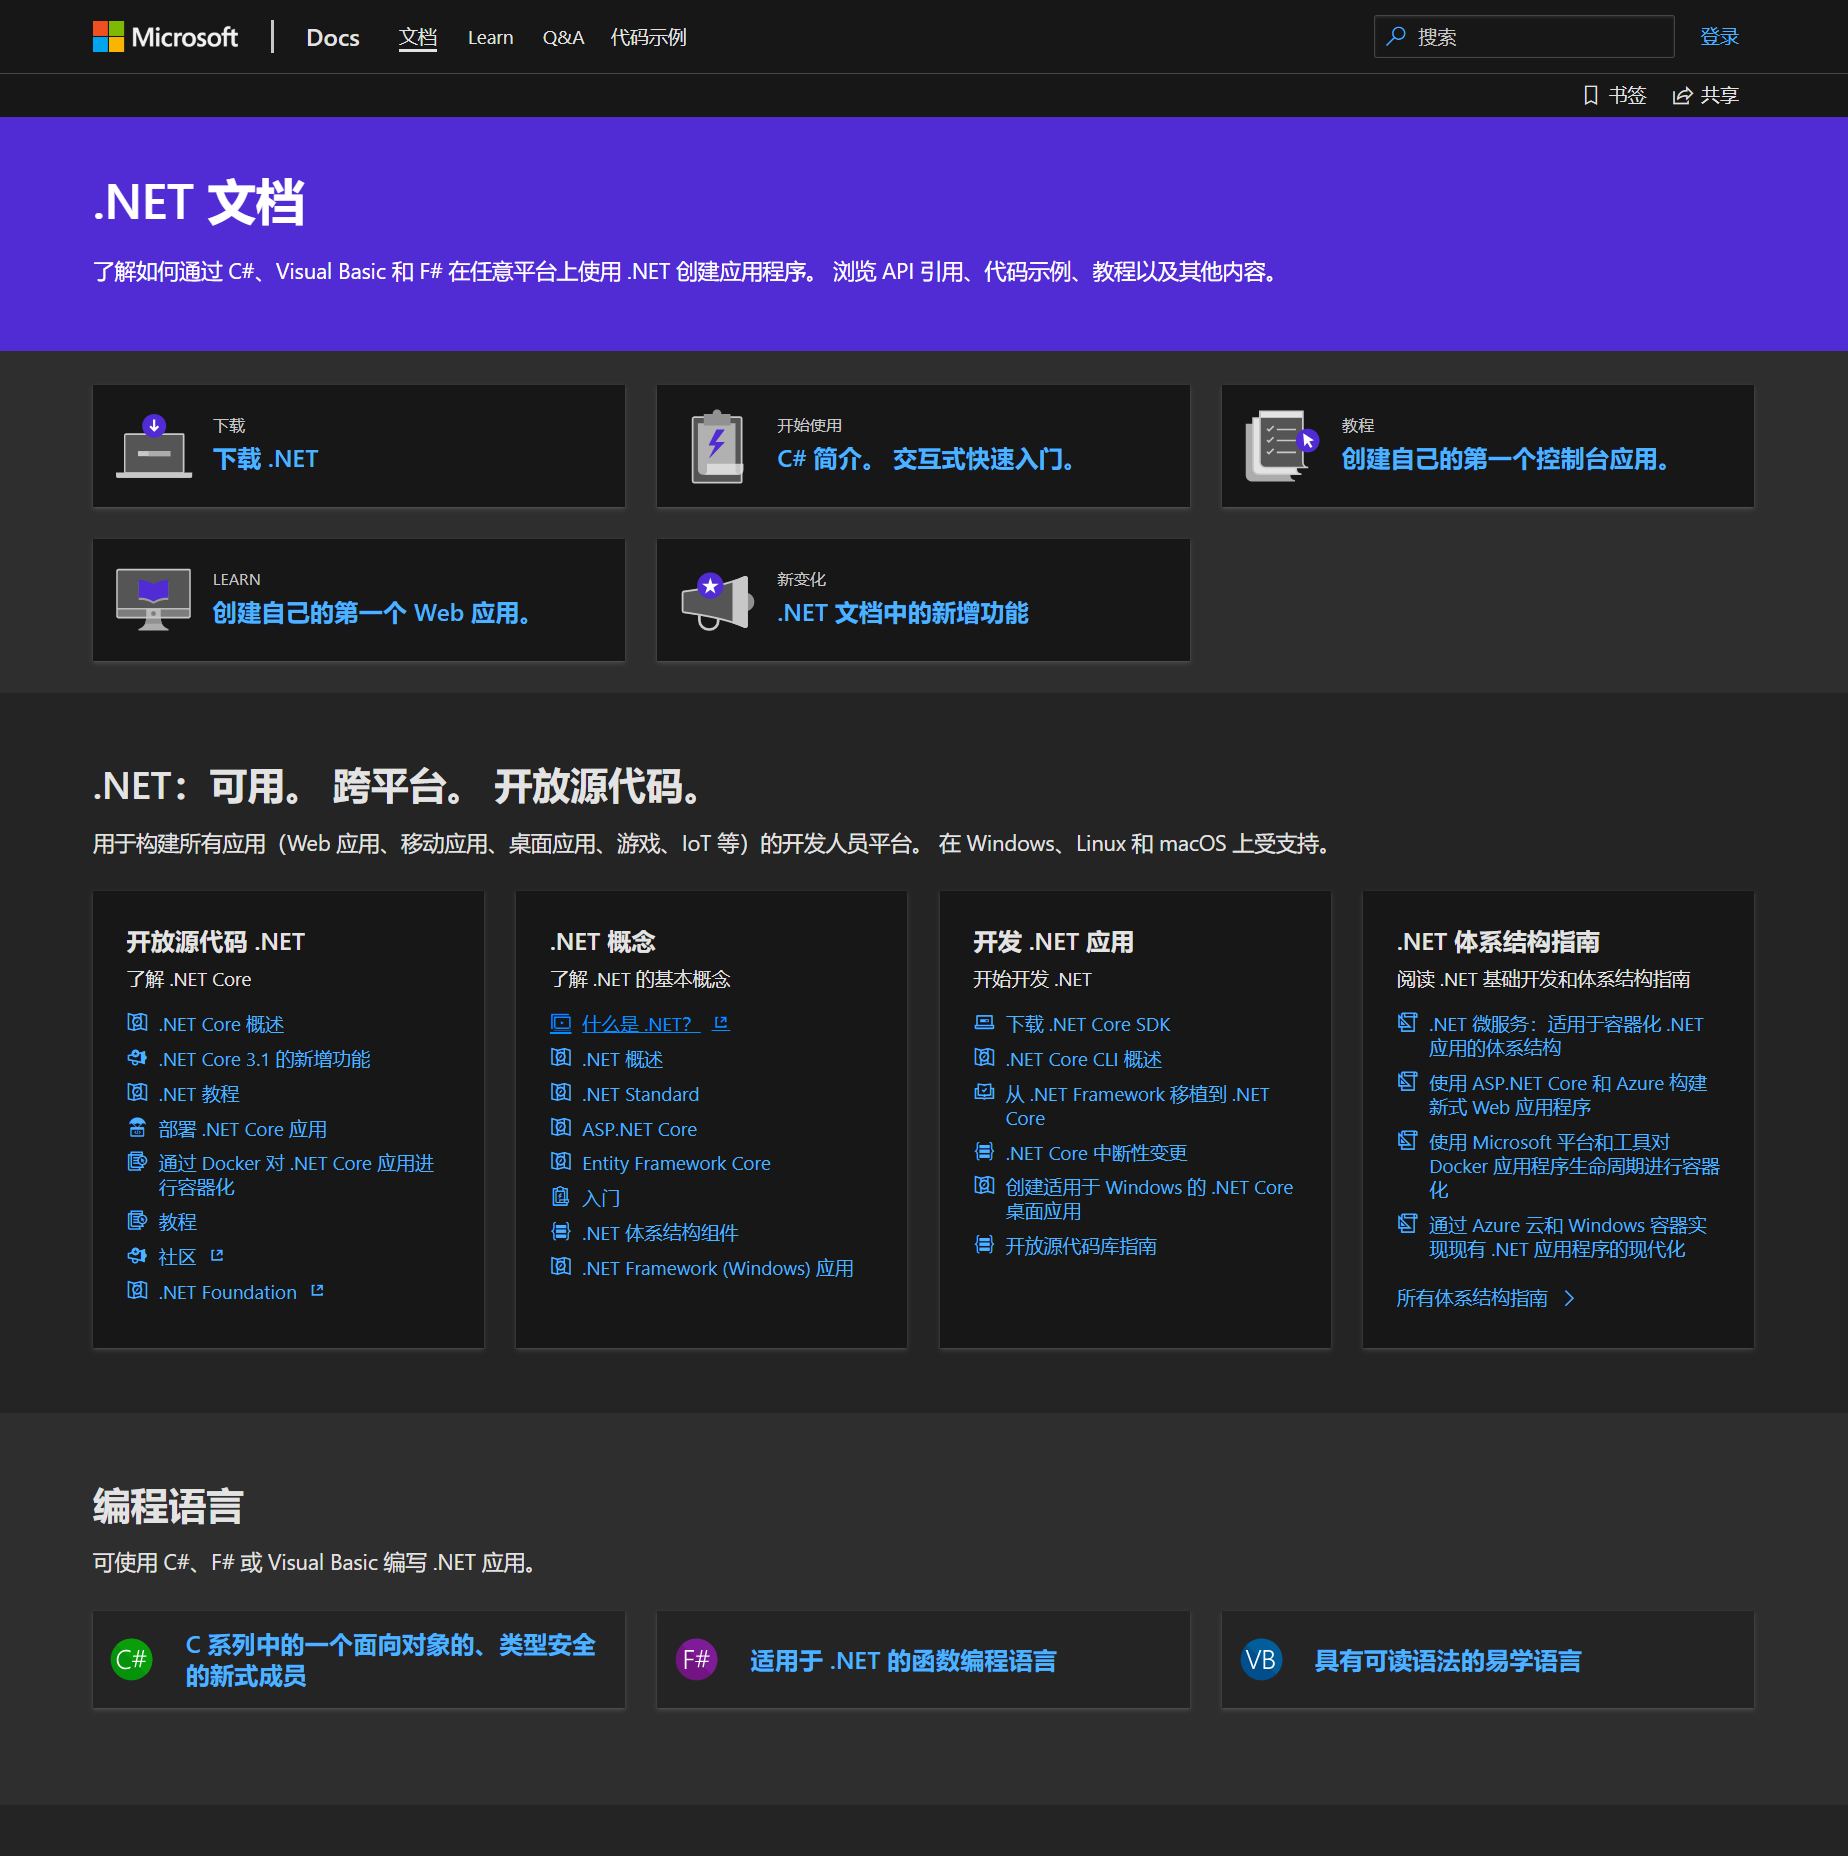Open 创建自己的第一个控制台应用 link
The image size is (1848, 1856).
[x=1505, y=459]
